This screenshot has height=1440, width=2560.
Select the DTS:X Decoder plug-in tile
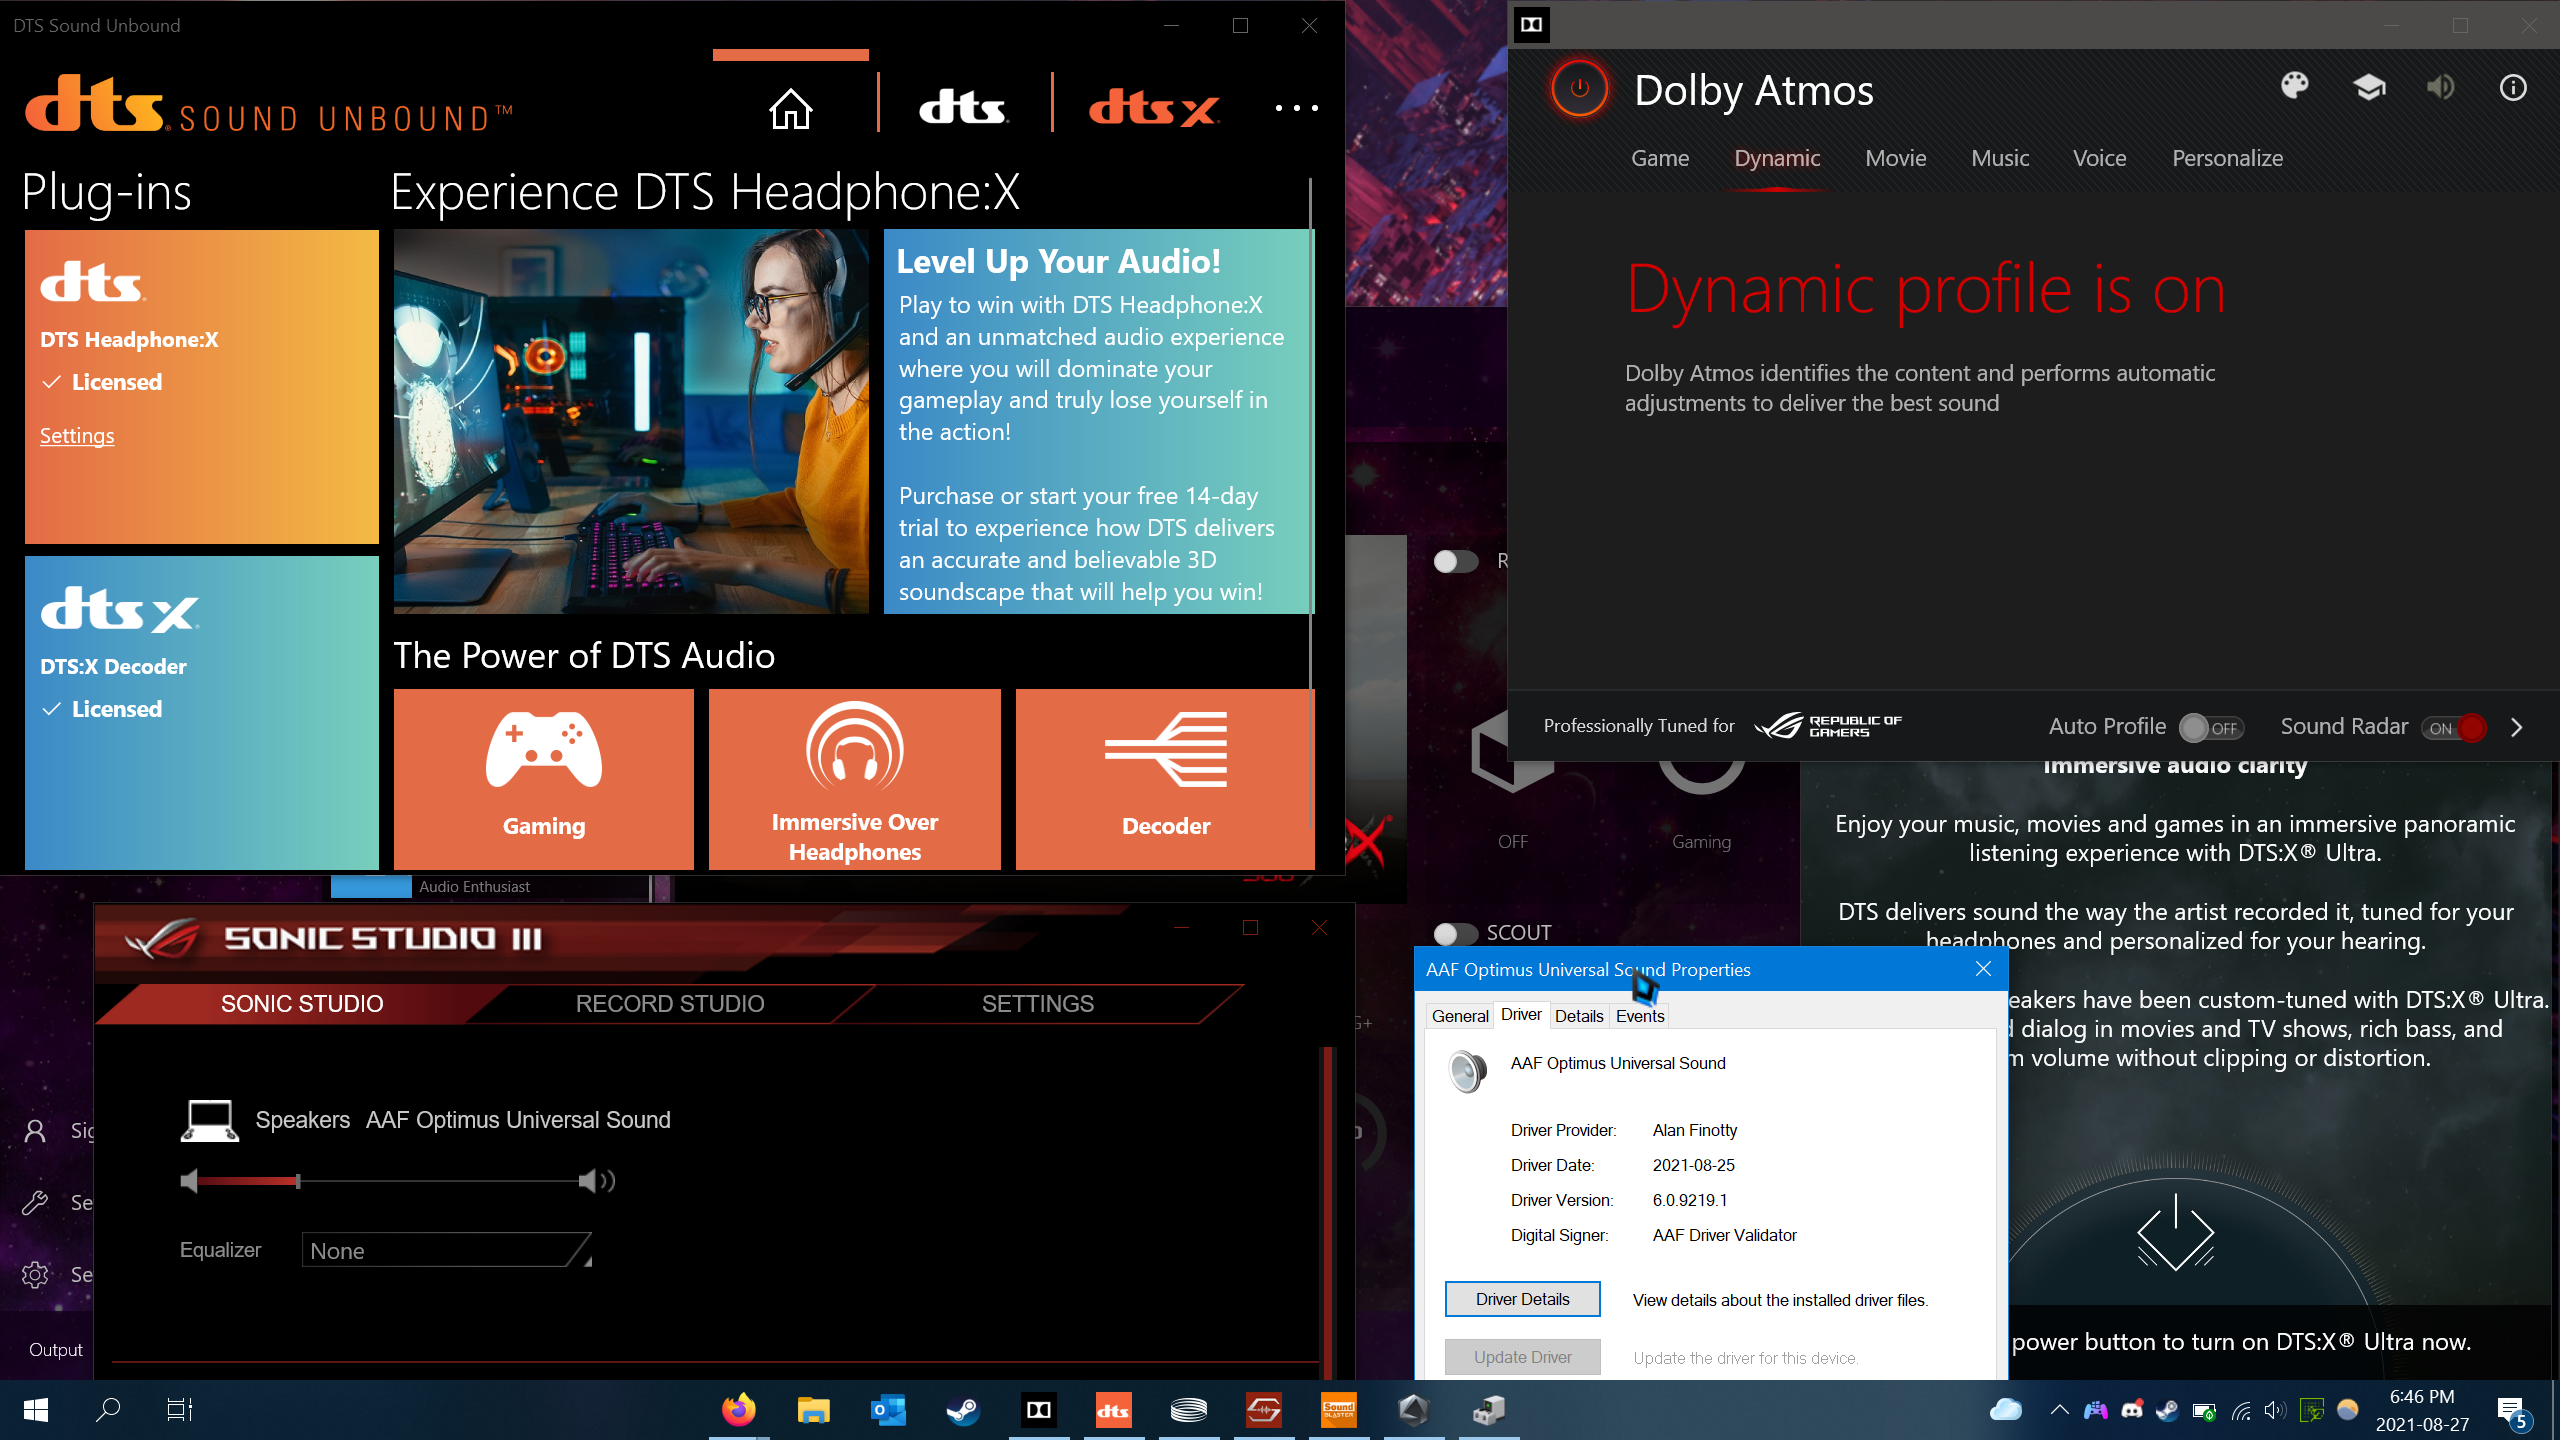point(202,713)
